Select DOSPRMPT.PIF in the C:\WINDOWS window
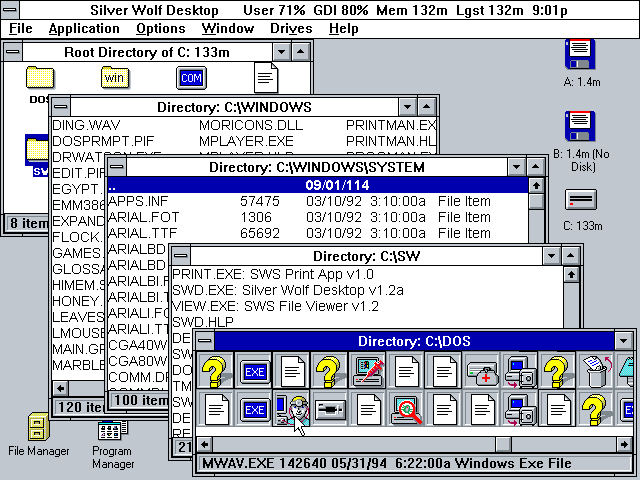This screenshot has width=640, height=480. [103, 141]
